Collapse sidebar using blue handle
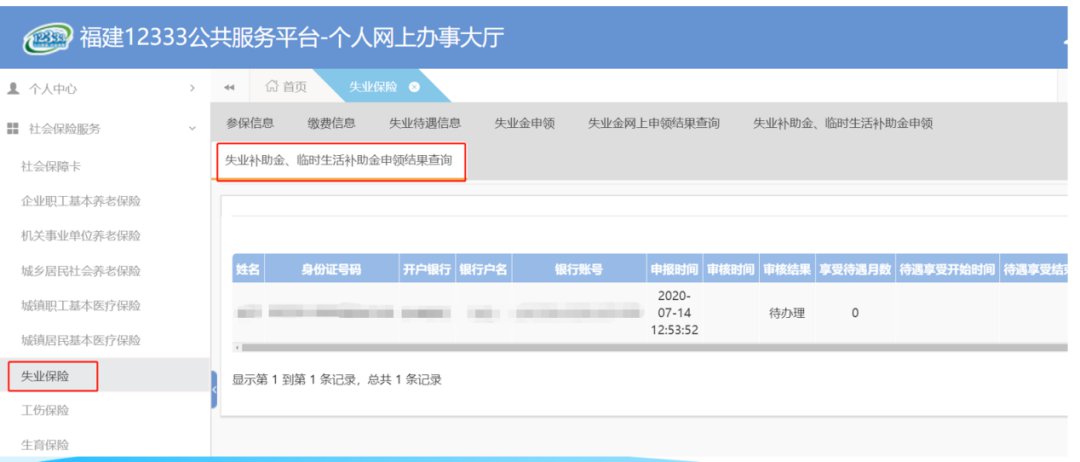 214,389
